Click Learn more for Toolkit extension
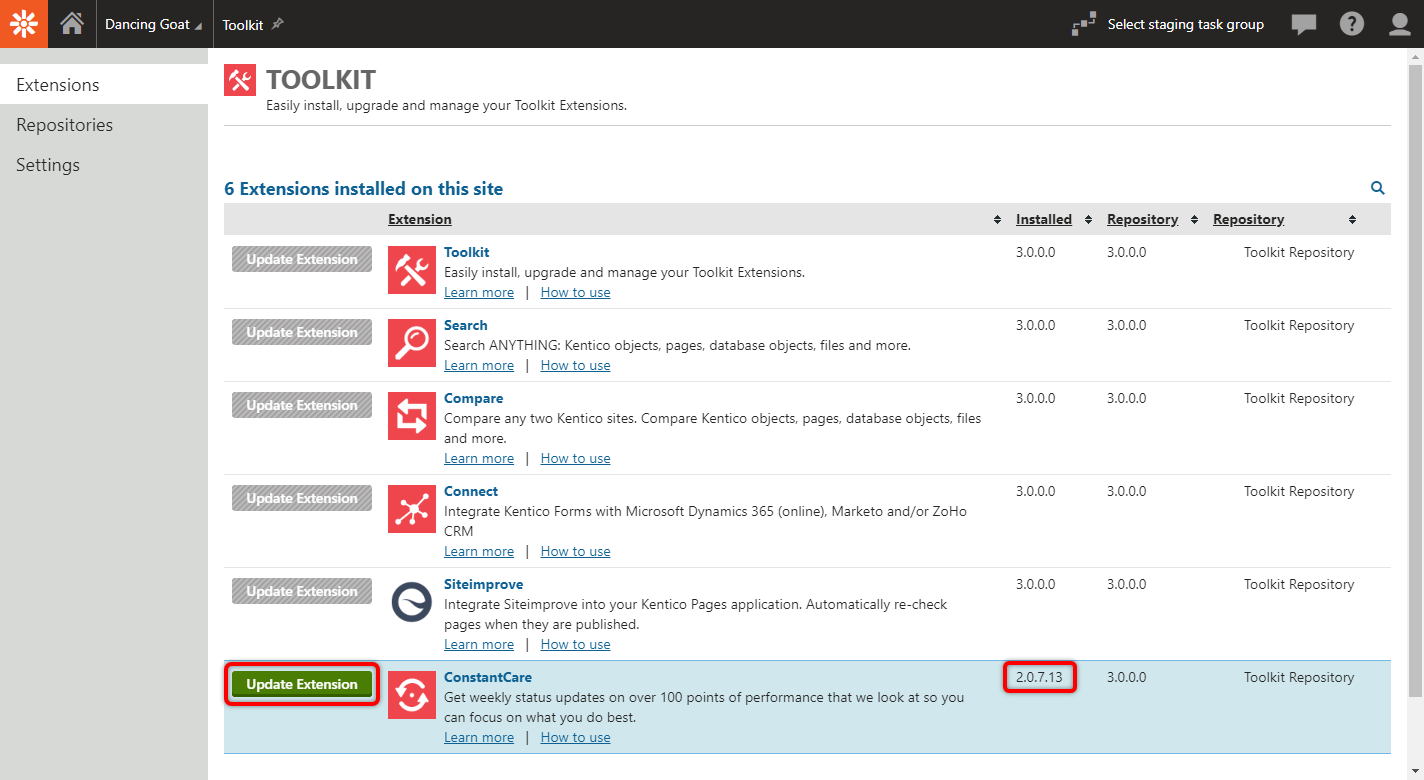This screenshot has width=1424, height=780. 479,293
